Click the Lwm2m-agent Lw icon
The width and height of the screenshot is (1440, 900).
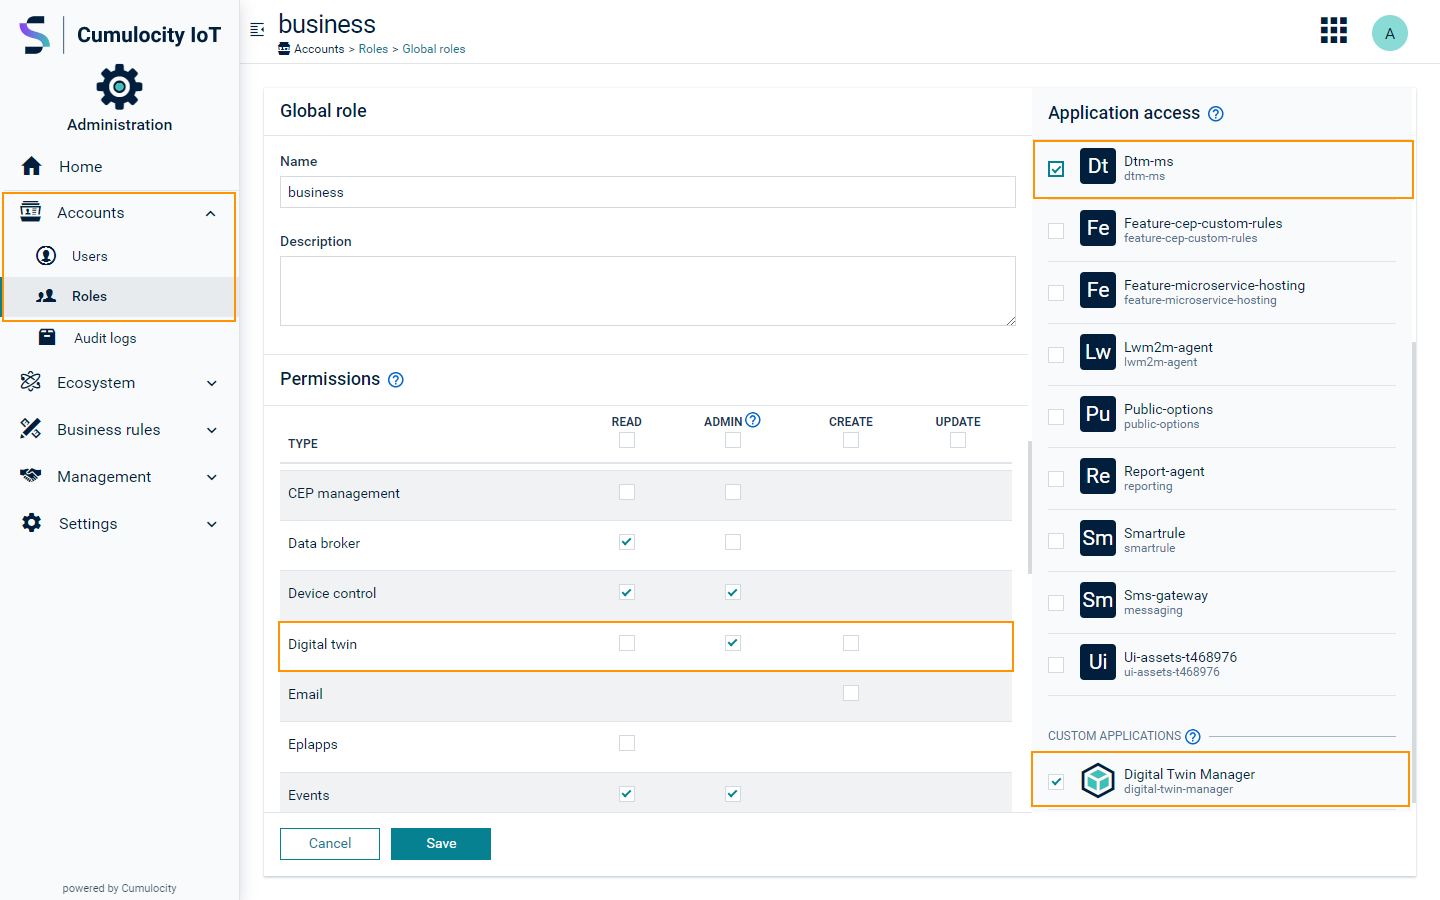pos(1098,352)
